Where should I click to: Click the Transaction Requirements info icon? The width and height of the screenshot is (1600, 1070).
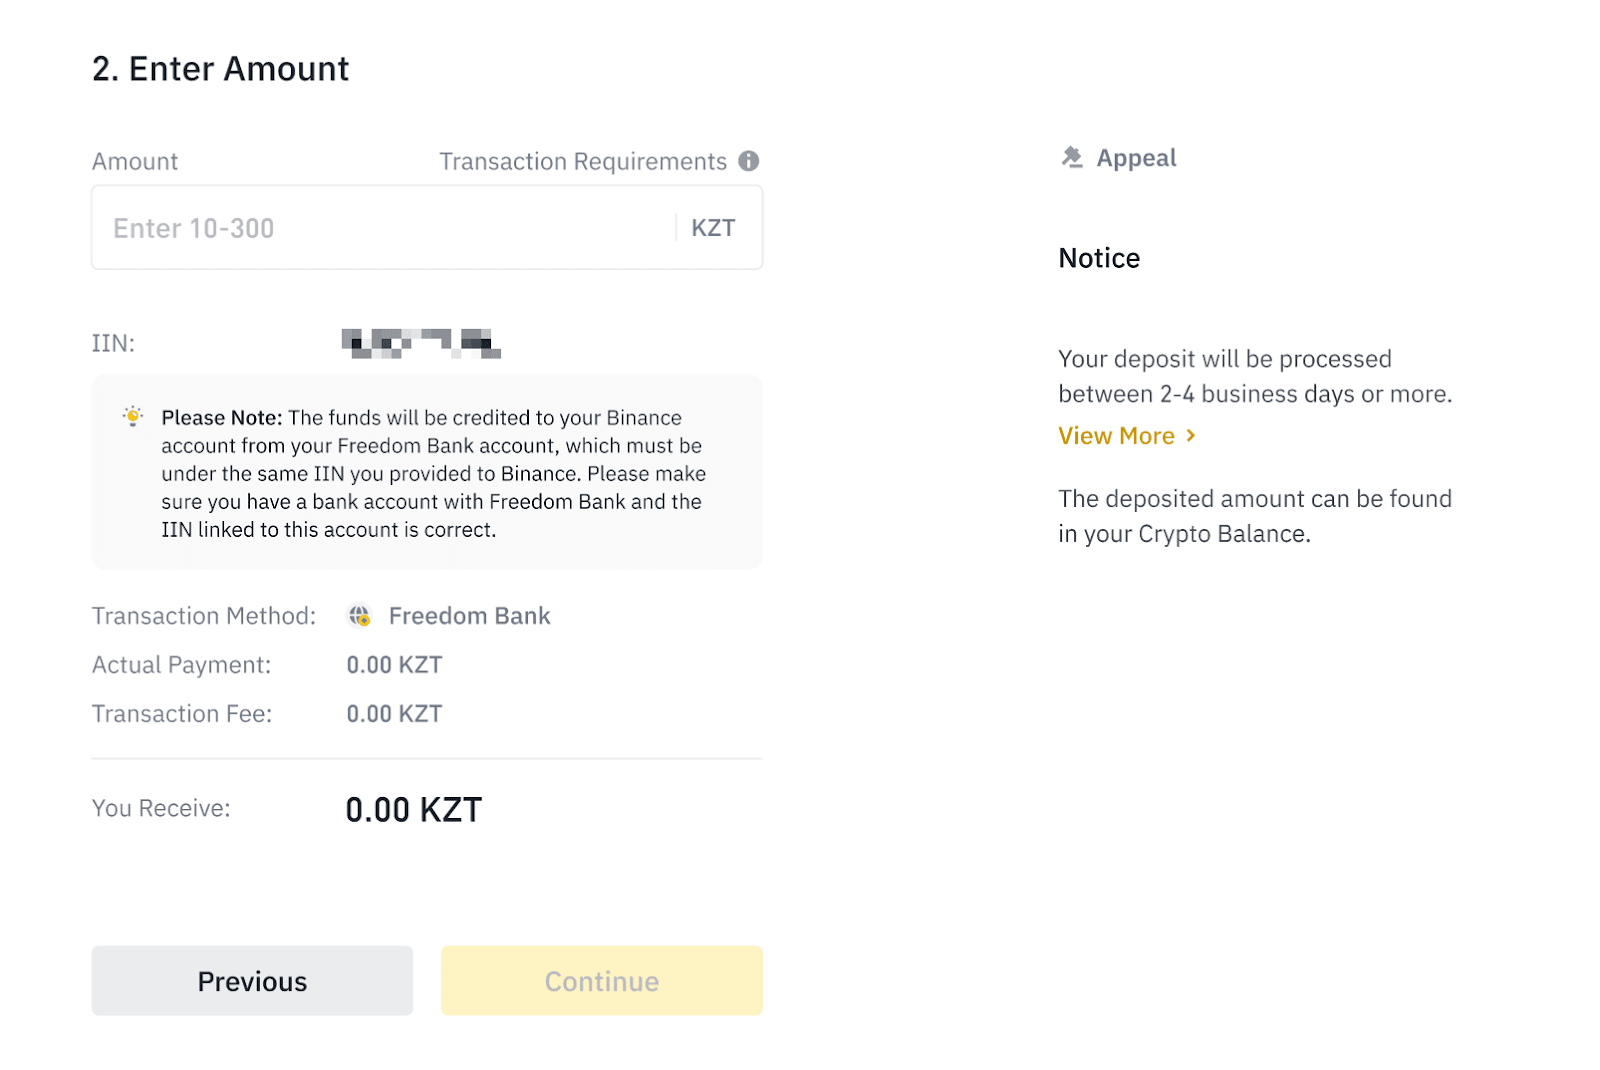[x=749, y=161]
